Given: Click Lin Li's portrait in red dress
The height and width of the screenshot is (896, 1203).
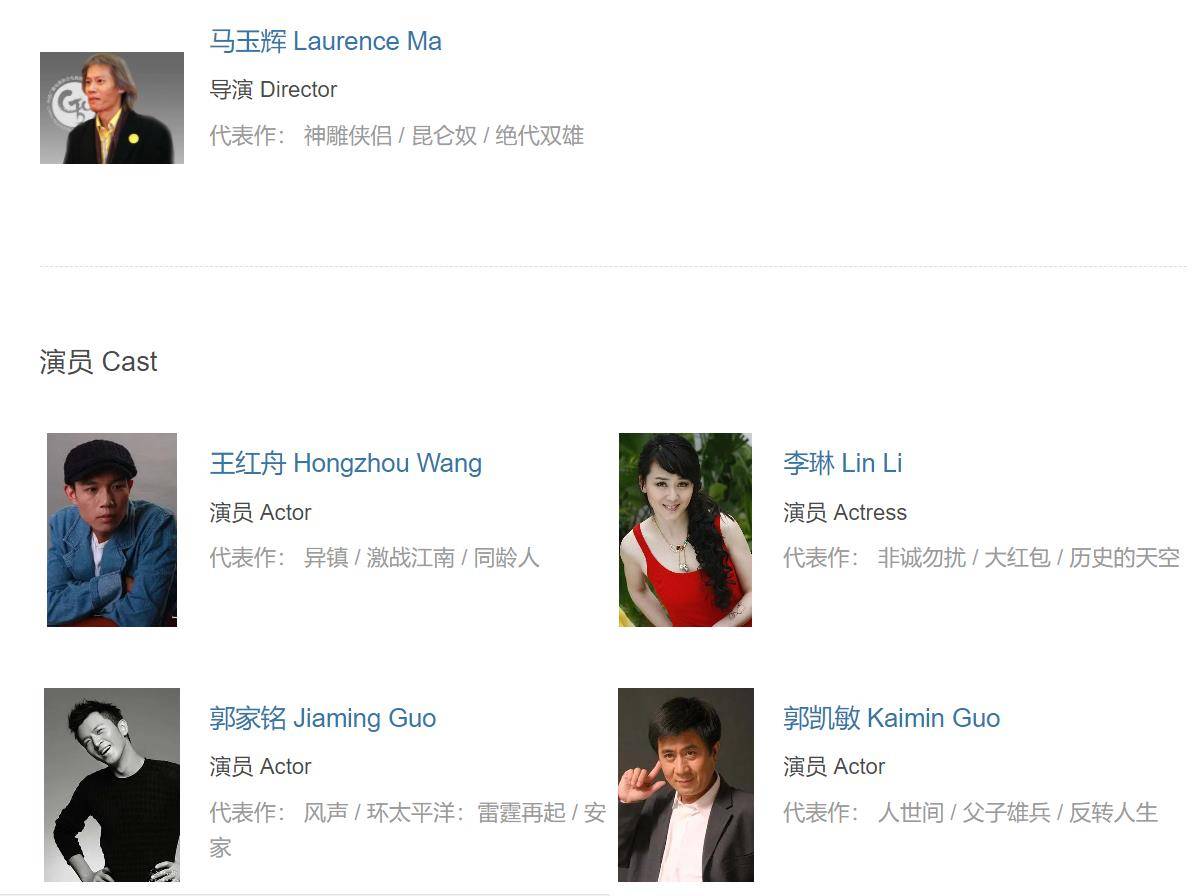Looking at the screenshot, I should 685,530.
